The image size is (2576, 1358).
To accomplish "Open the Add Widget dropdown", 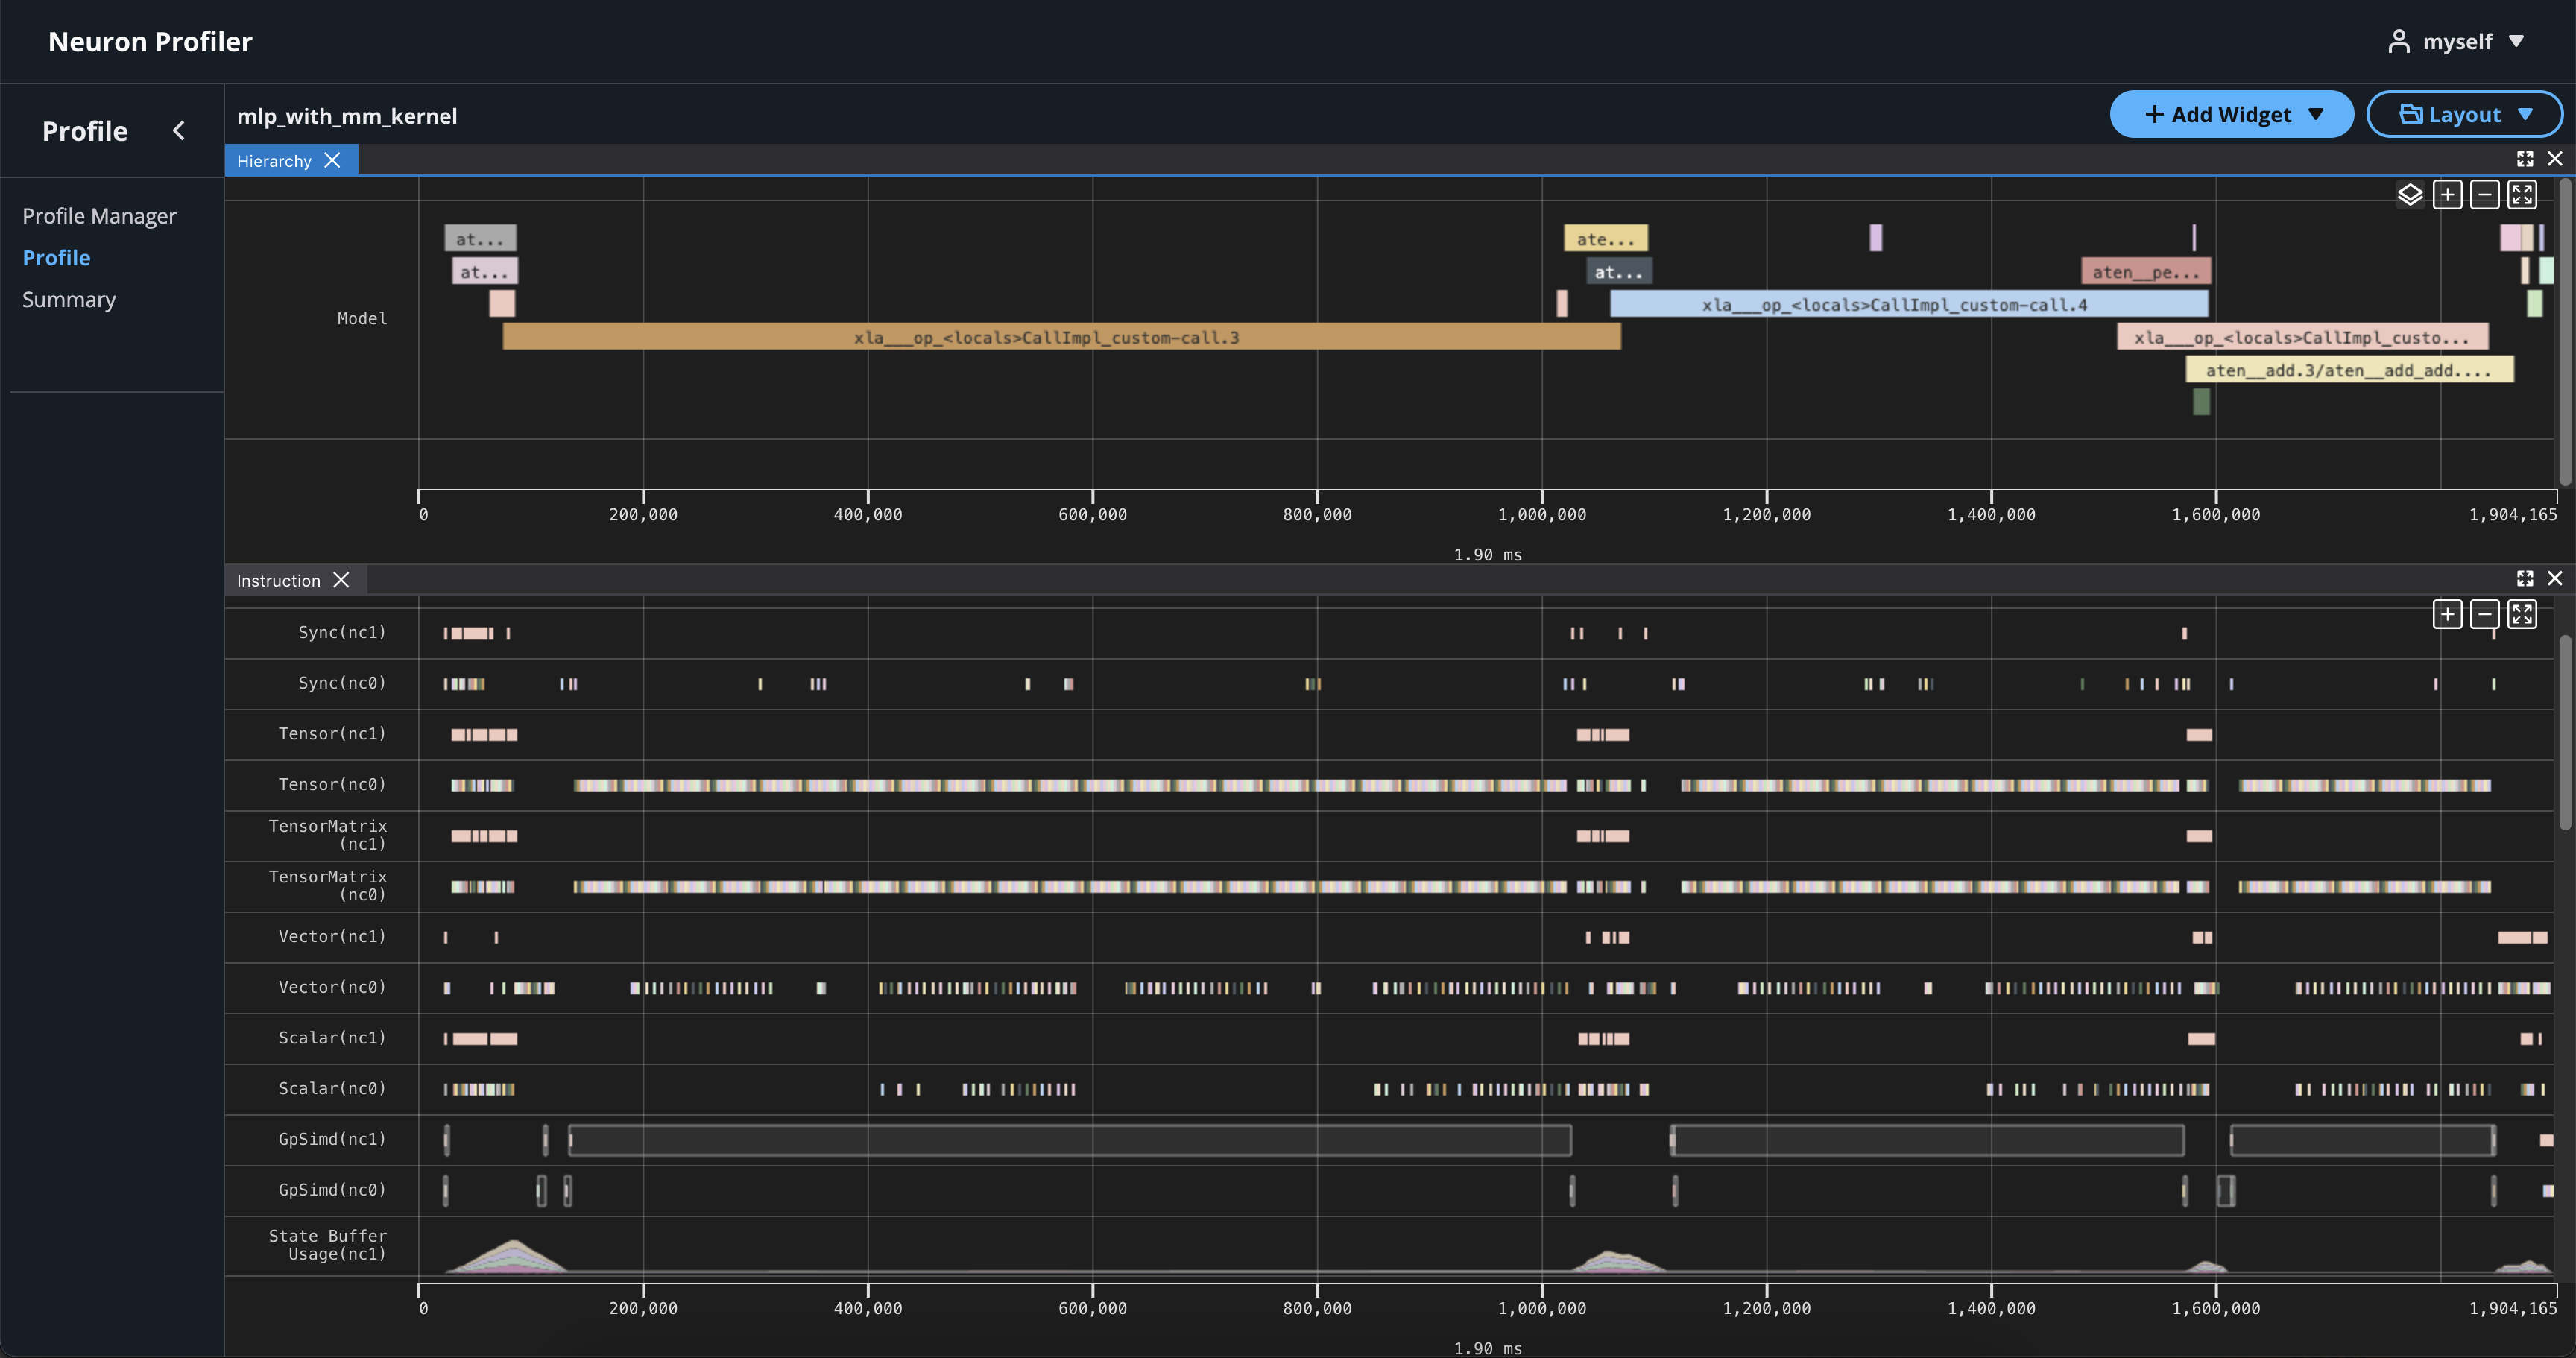I will coord(2231,115).
